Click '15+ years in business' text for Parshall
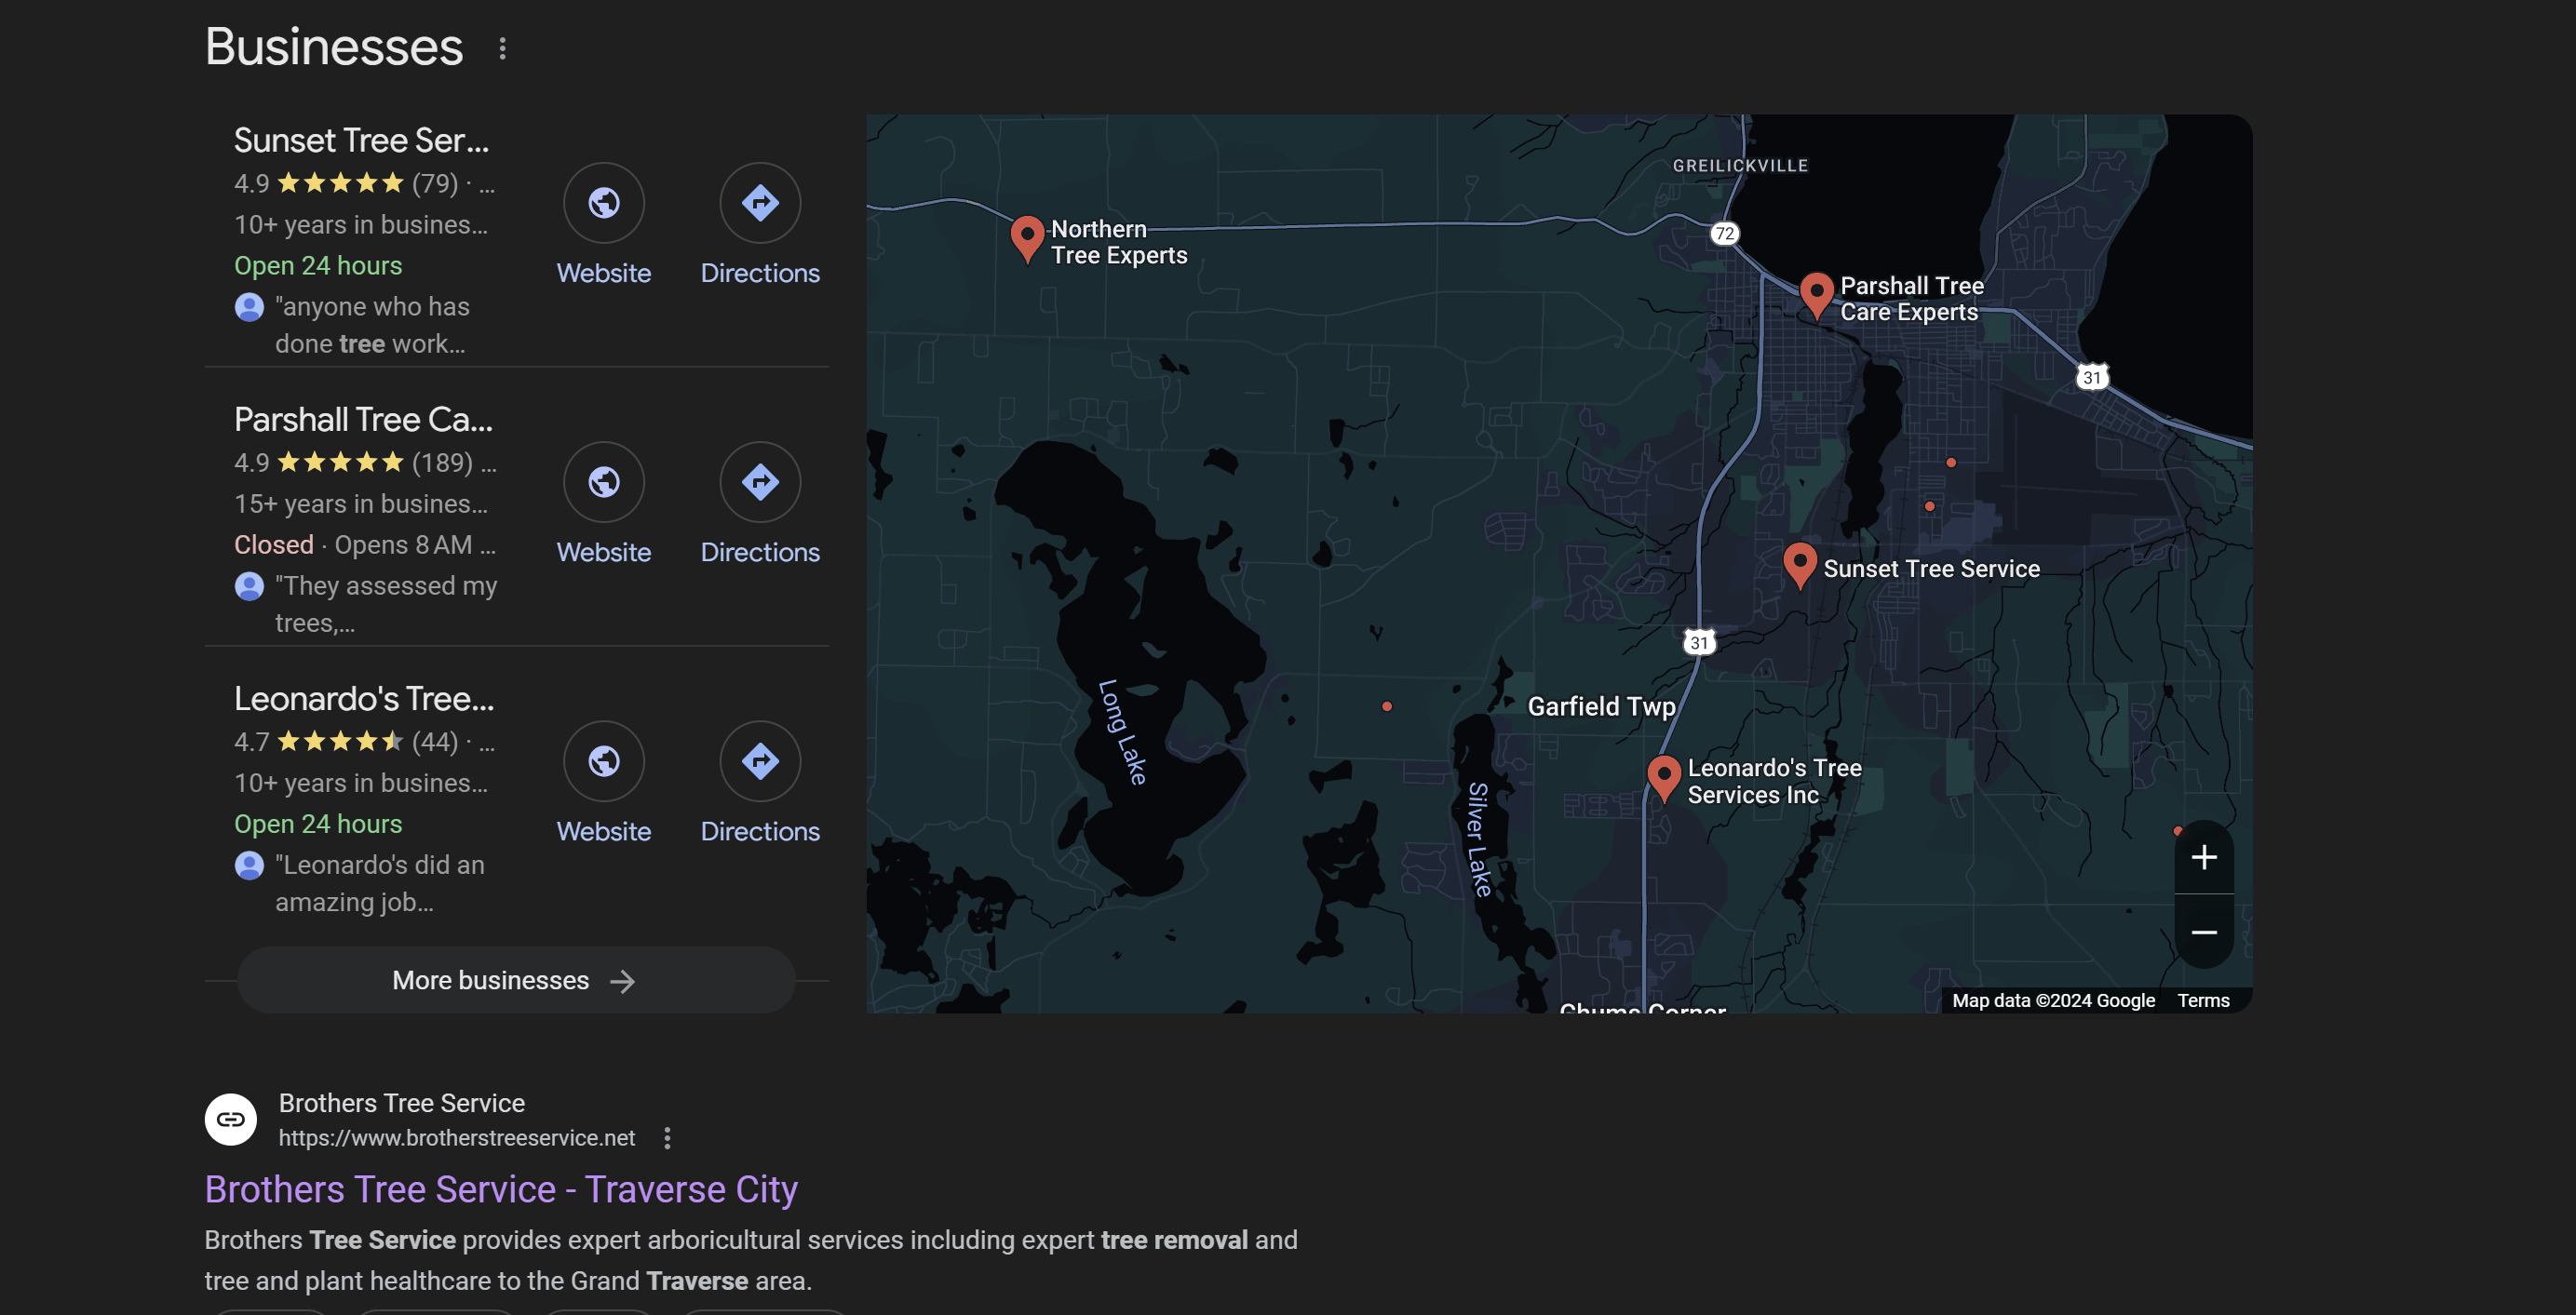The height and width of the screenshot is (1315, 2576). click(x=361, y=504)
